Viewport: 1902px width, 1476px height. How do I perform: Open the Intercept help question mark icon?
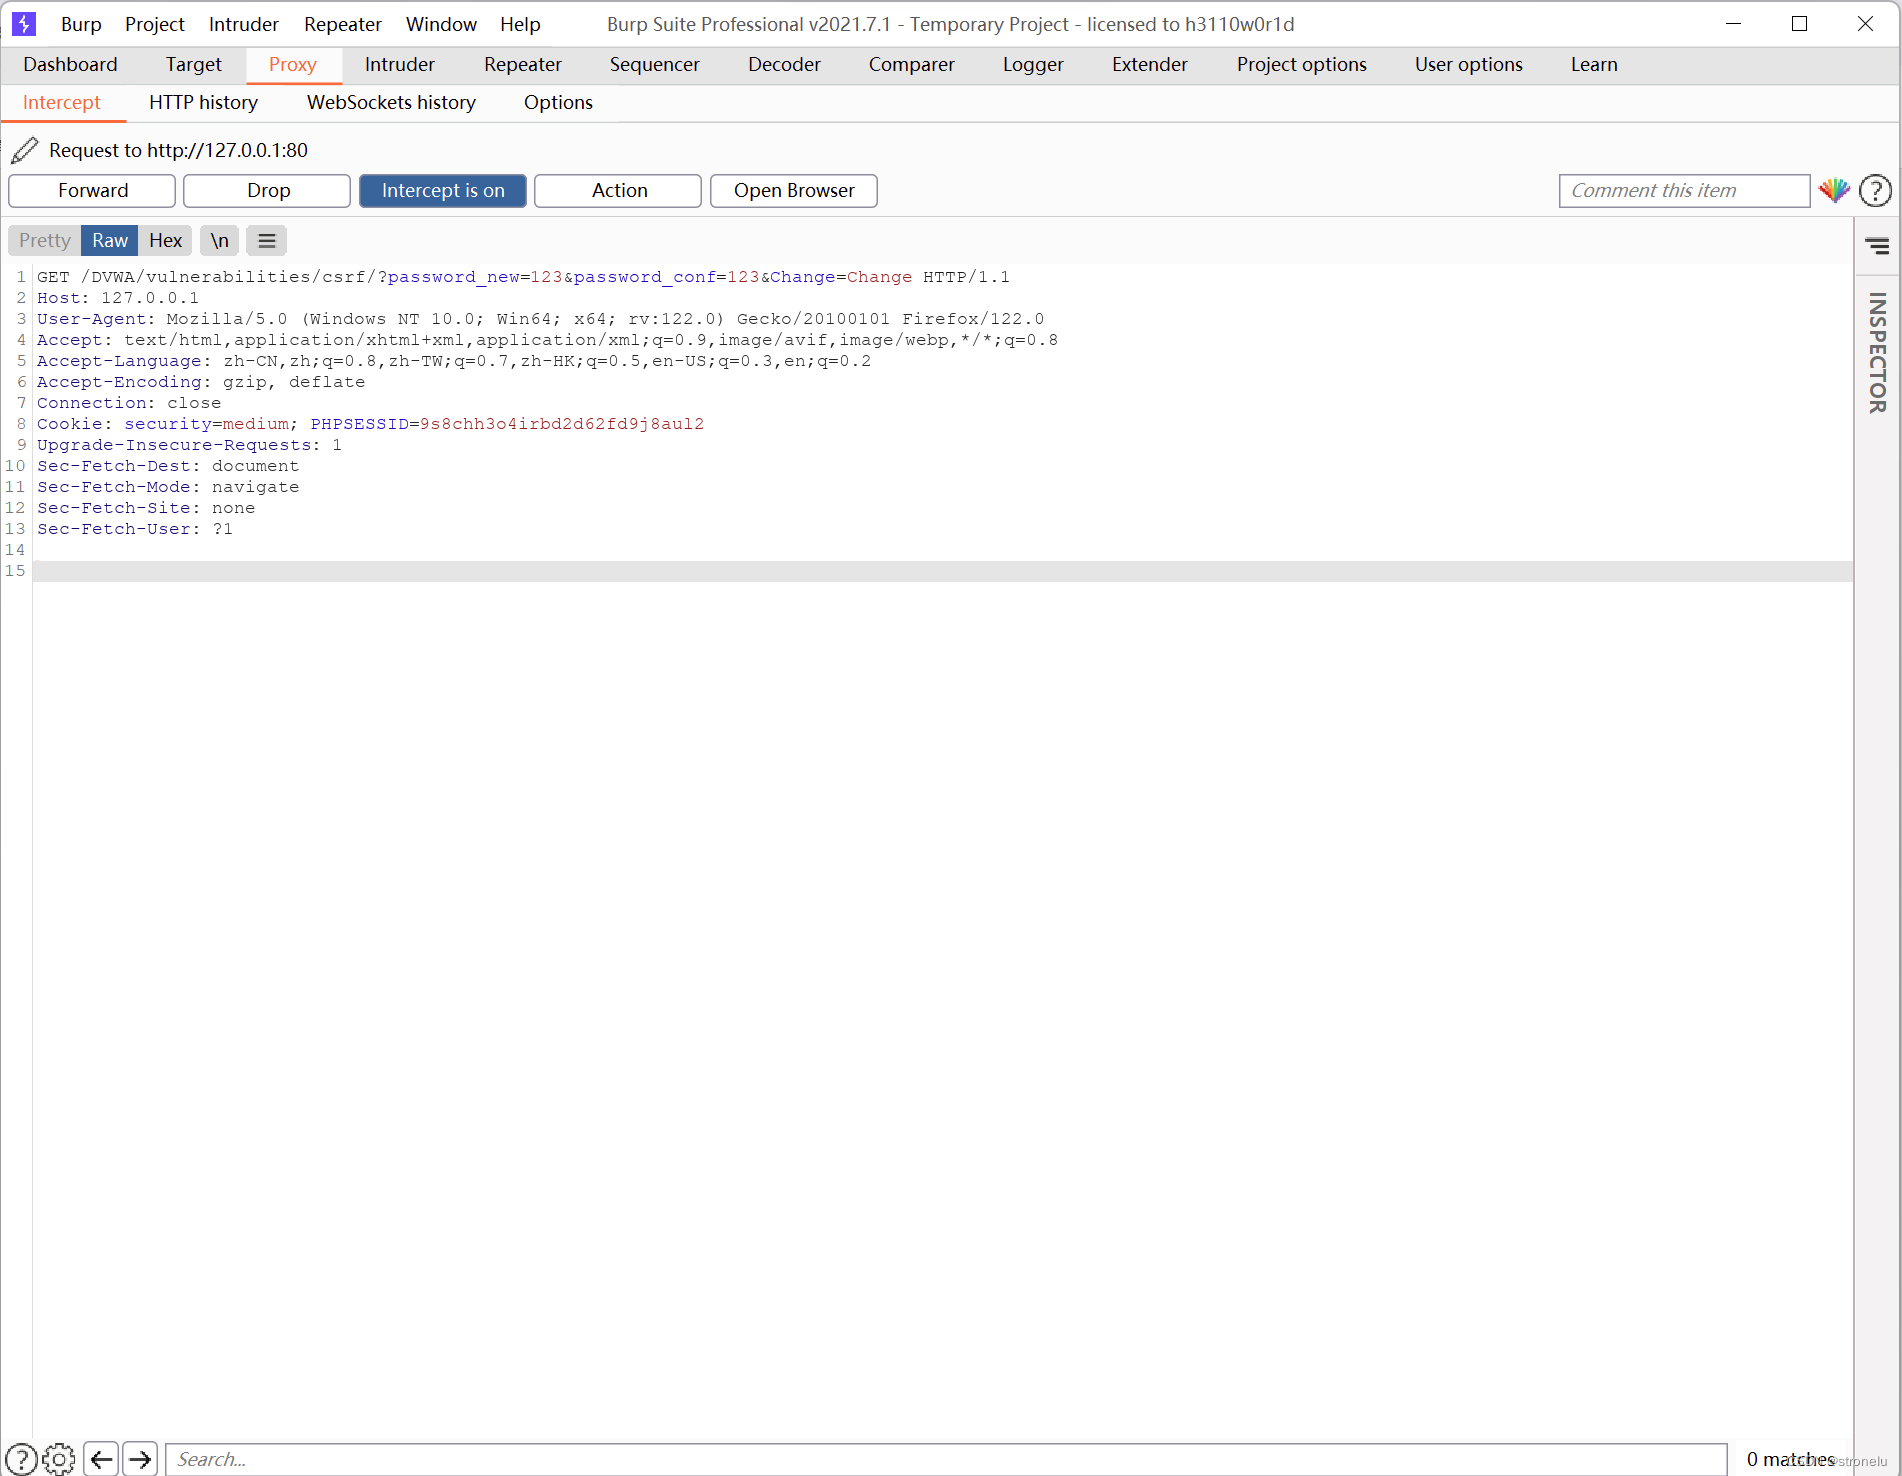coord(1875,190)
